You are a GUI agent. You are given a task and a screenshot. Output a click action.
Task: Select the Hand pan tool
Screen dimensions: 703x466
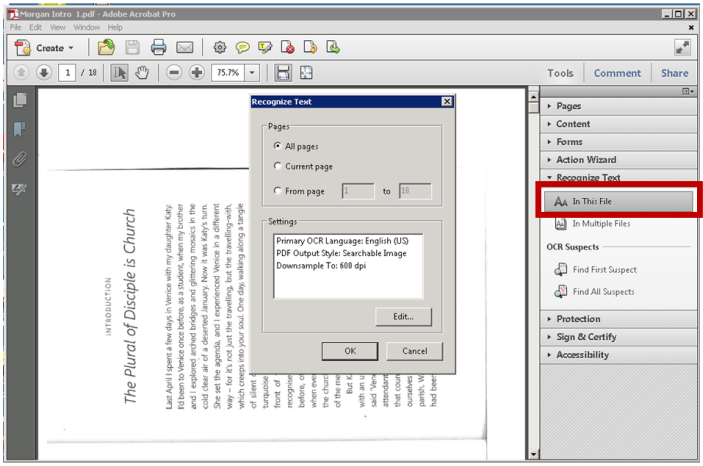point(141,73)
